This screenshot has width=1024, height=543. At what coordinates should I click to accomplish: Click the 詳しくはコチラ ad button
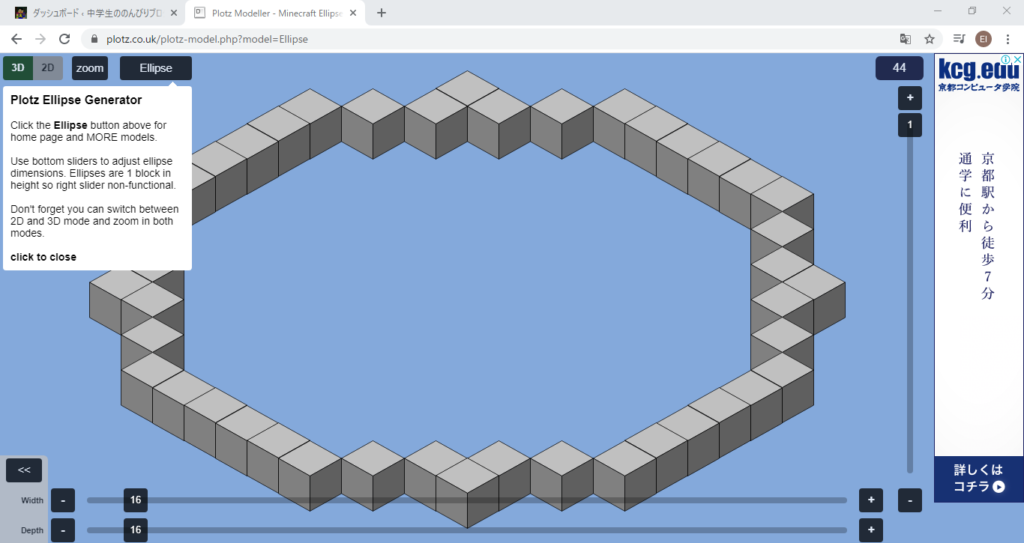pos(979,478)
